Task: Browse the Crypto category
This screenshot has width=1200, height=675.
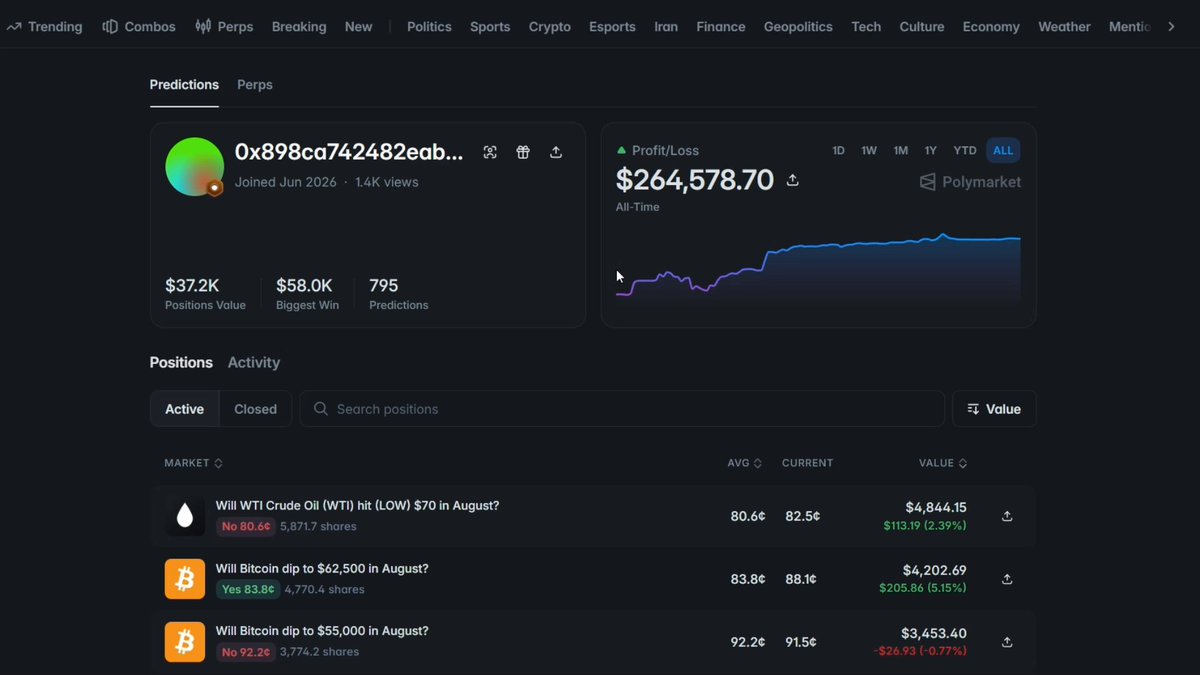Action: coord(550,27)
